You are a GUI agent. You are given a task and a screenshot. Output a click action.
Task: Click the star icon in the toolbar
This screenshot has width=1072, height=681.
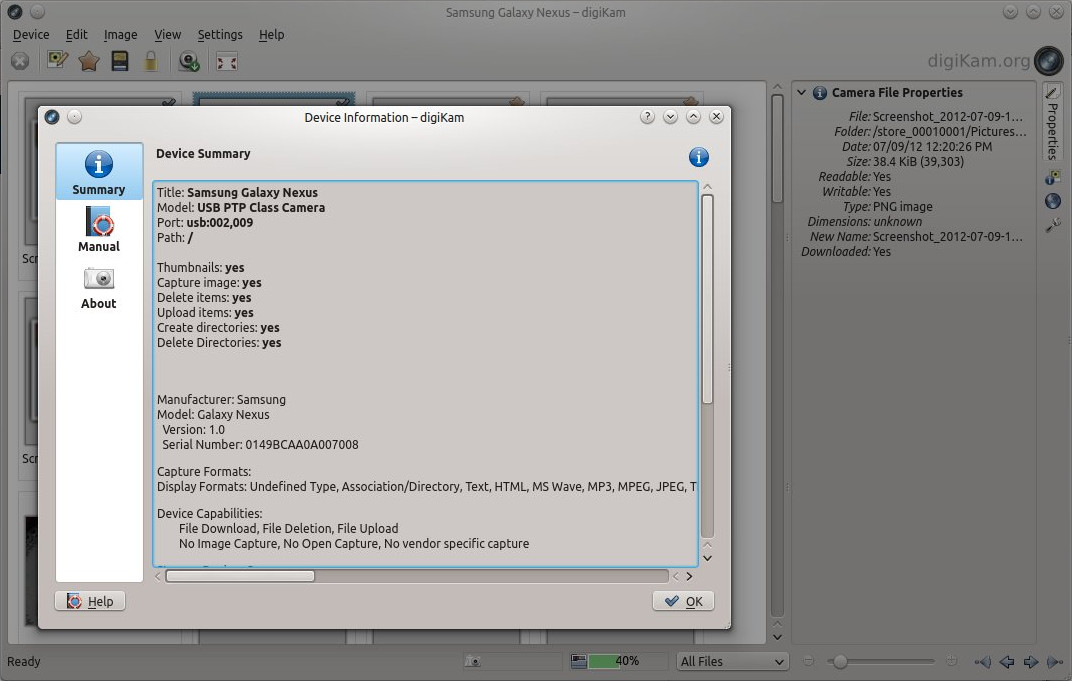(89, 62)
